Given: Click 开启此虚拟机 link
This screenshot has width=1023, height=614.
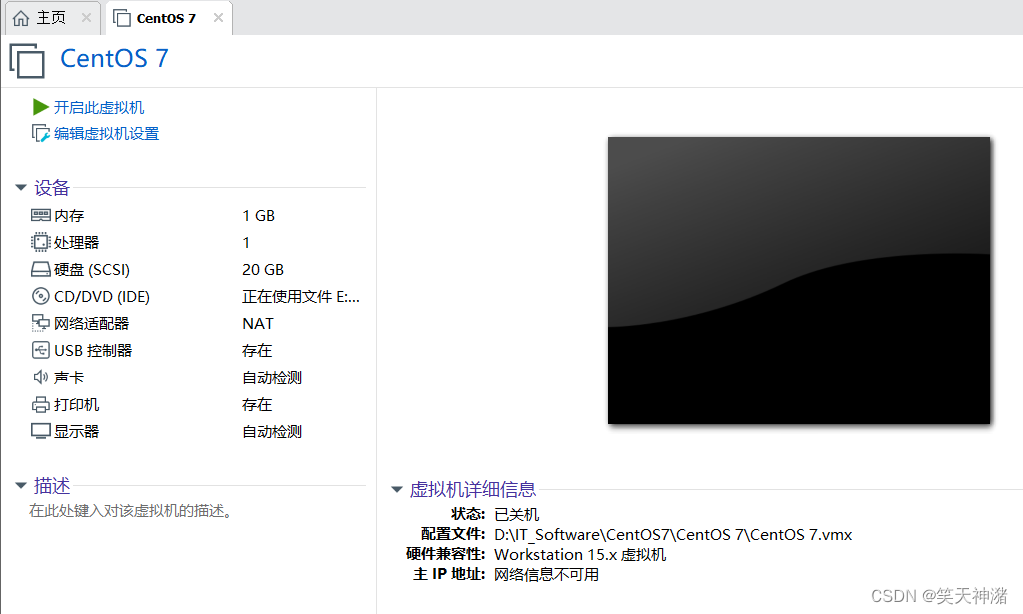Looking at the screenshot, I should coord(99,108).
